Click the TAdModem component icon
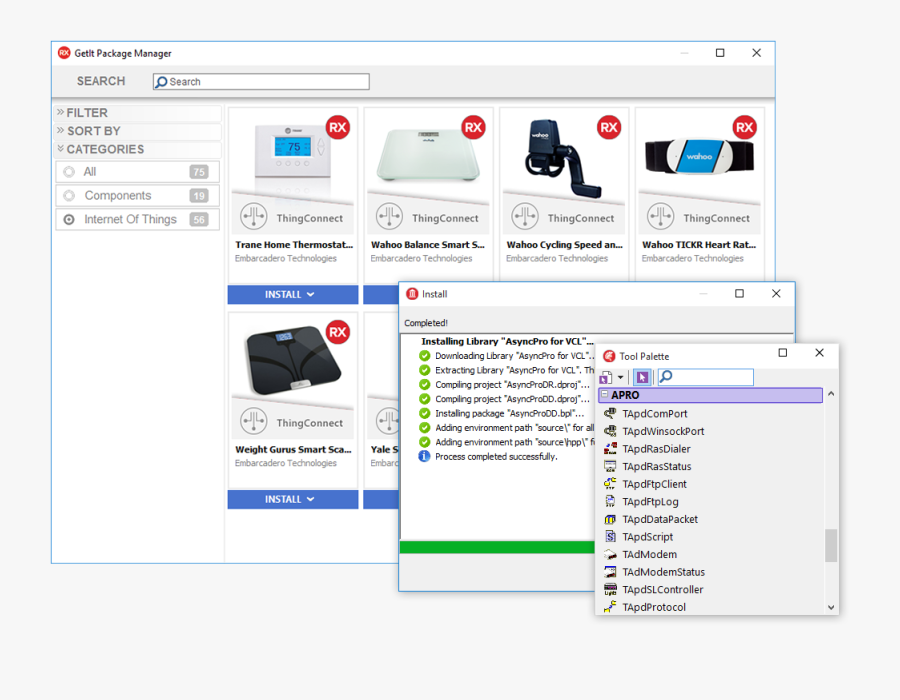Screen dimensions: 900x700 click(610, 554)
